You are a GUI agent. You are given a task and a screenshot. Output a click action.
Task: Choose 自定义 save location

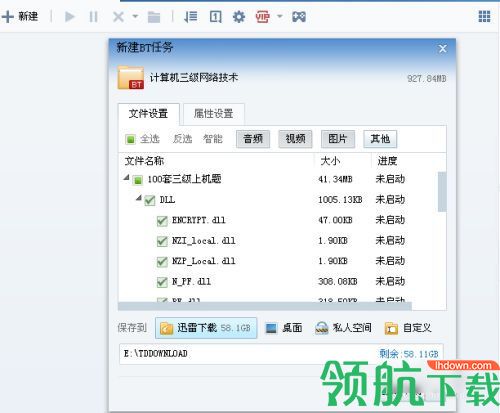pos(408,328)
